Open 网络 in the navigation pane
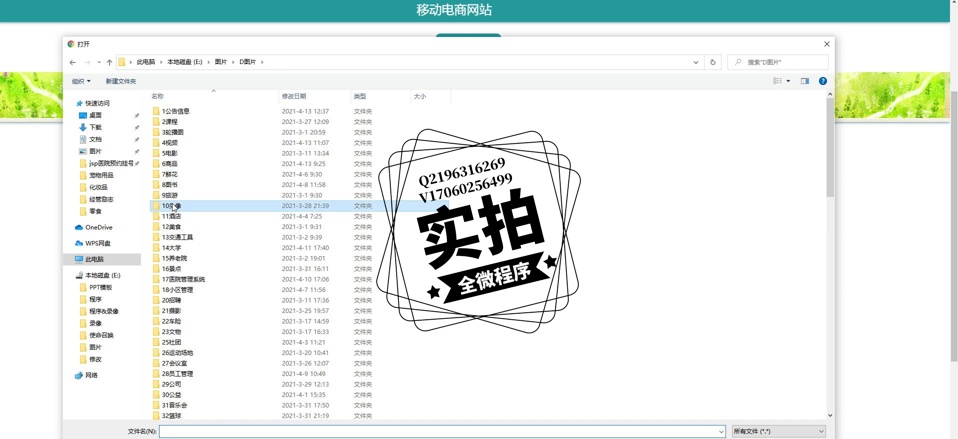This screenshot has height=439, width=958. (91, 375)
